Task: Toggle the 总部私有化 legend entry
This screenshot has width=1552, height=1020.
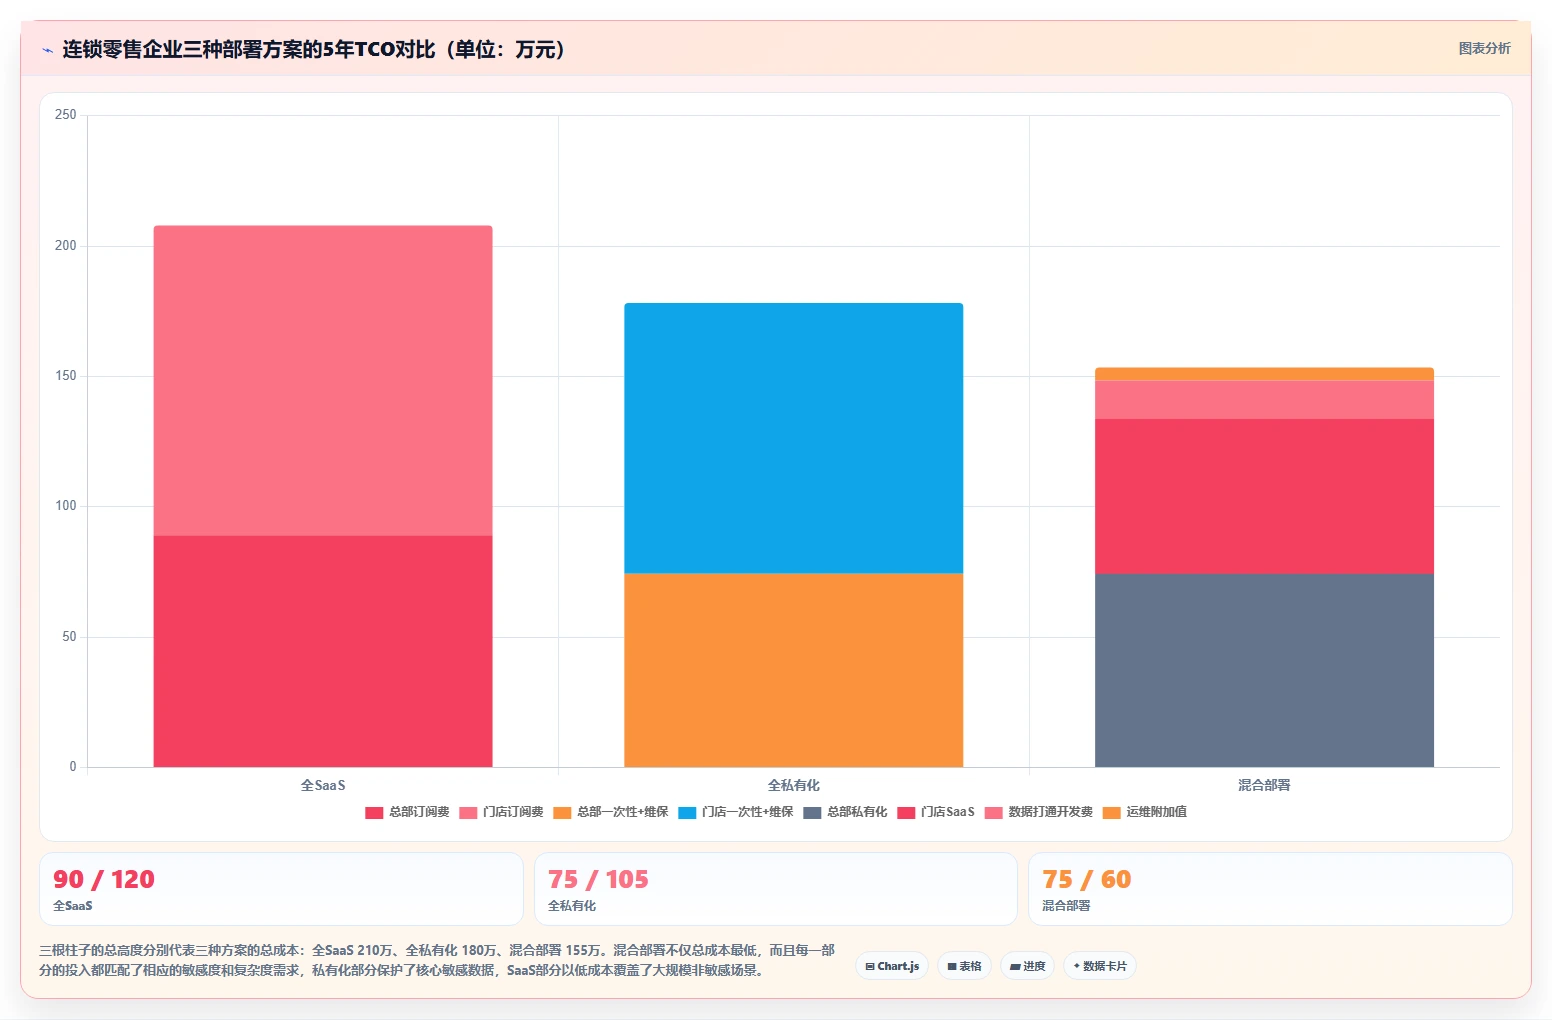Action: (x=845, y=812)
